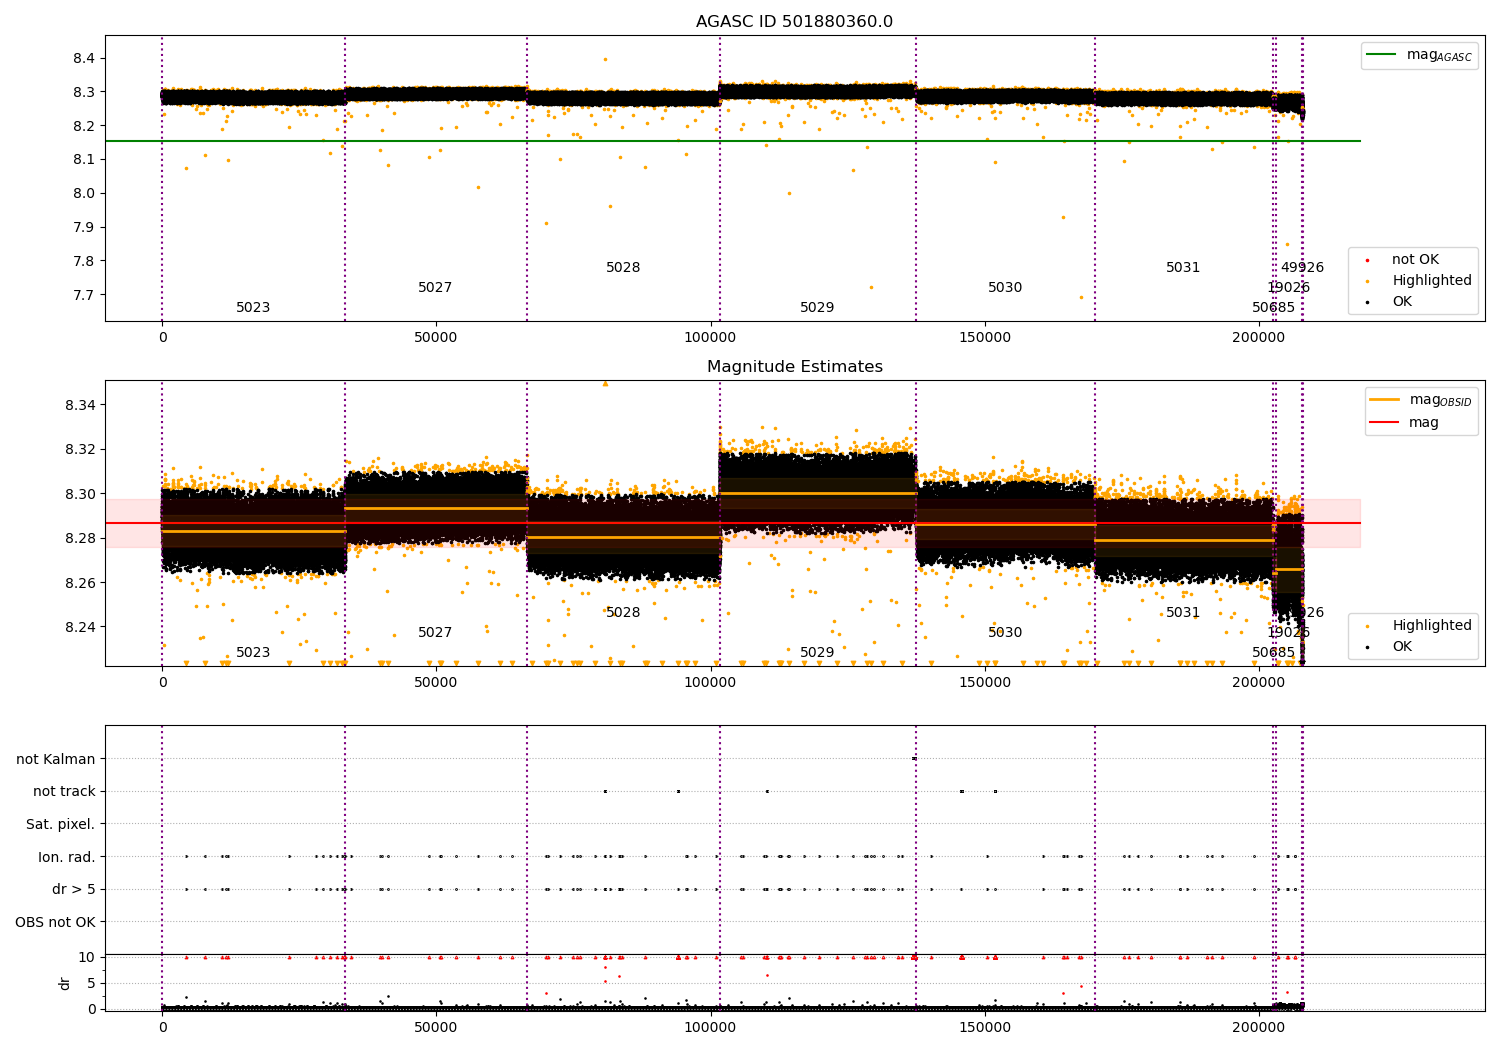Click the 8.26 y-axis tick label

[80, 583]
